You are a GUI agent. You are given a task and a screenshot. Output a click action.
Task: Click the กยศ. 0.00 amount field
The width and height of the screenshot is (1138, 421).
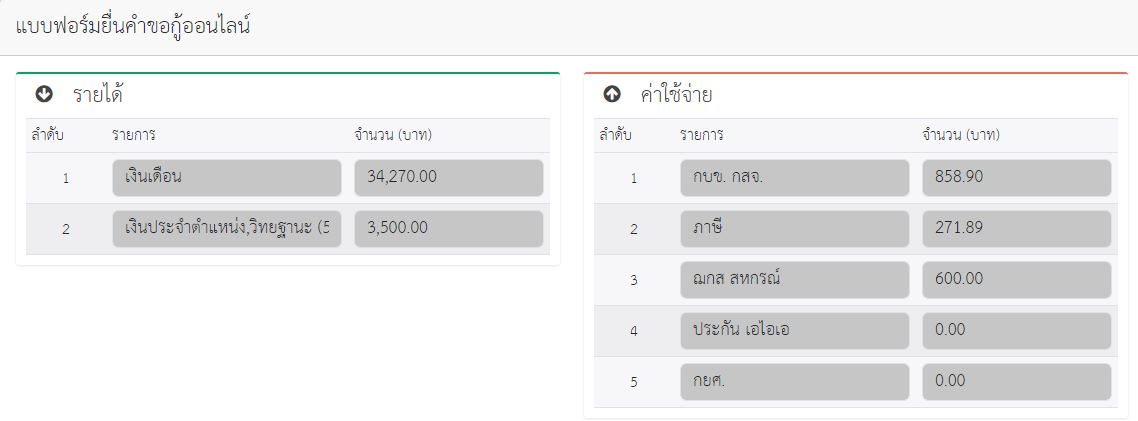[x=1017, y=382]
